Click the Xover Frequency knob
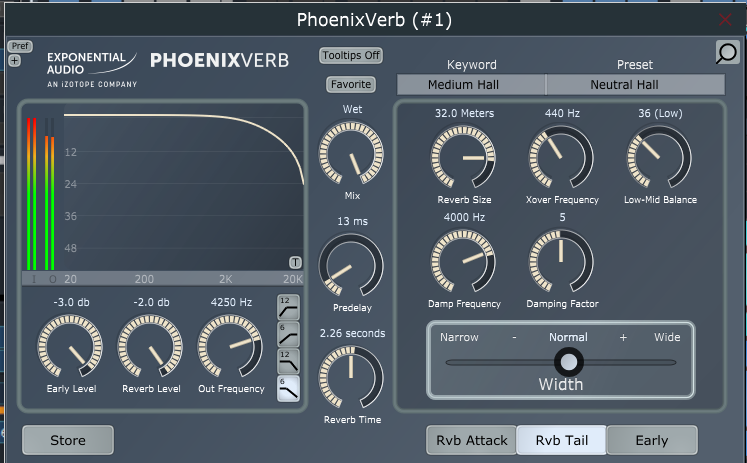This screenshot has height=463, width=747. pos(562,157)
